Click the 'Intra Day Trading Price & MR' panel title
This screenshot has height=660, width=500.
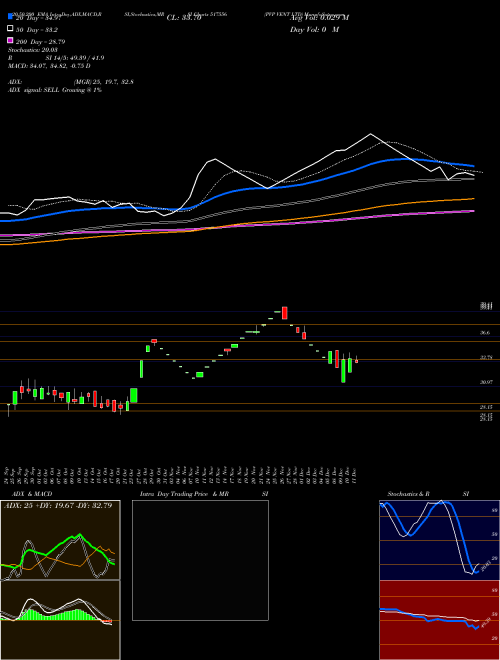pos(184,494)
